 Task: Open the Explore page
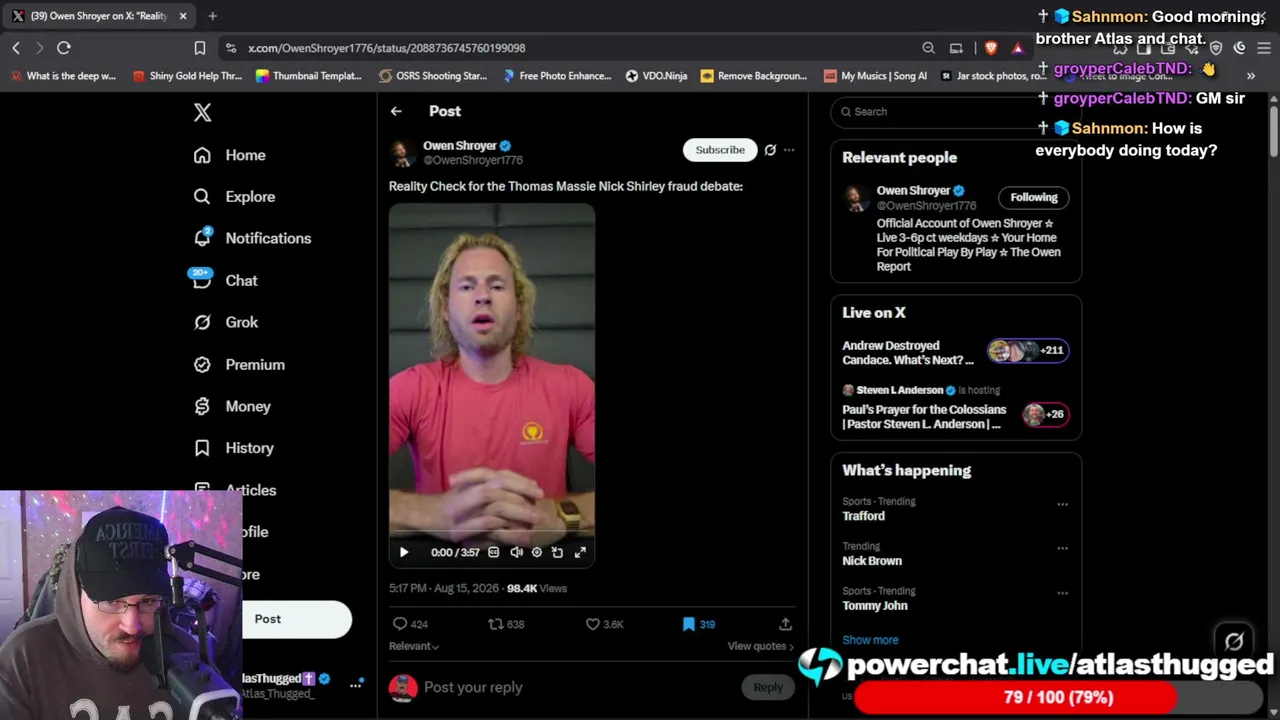234,197
